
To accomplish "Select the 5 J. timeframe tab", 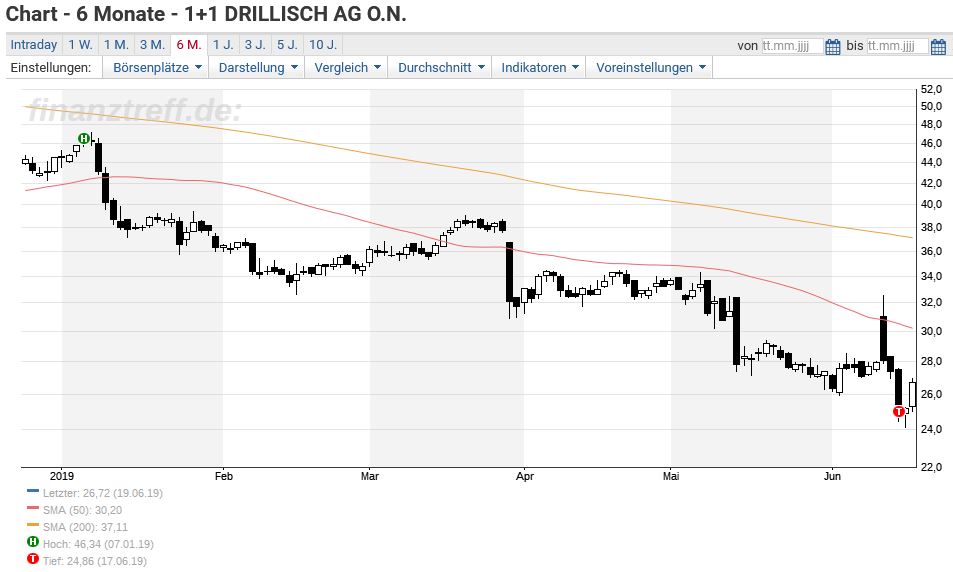I will 287,45.
